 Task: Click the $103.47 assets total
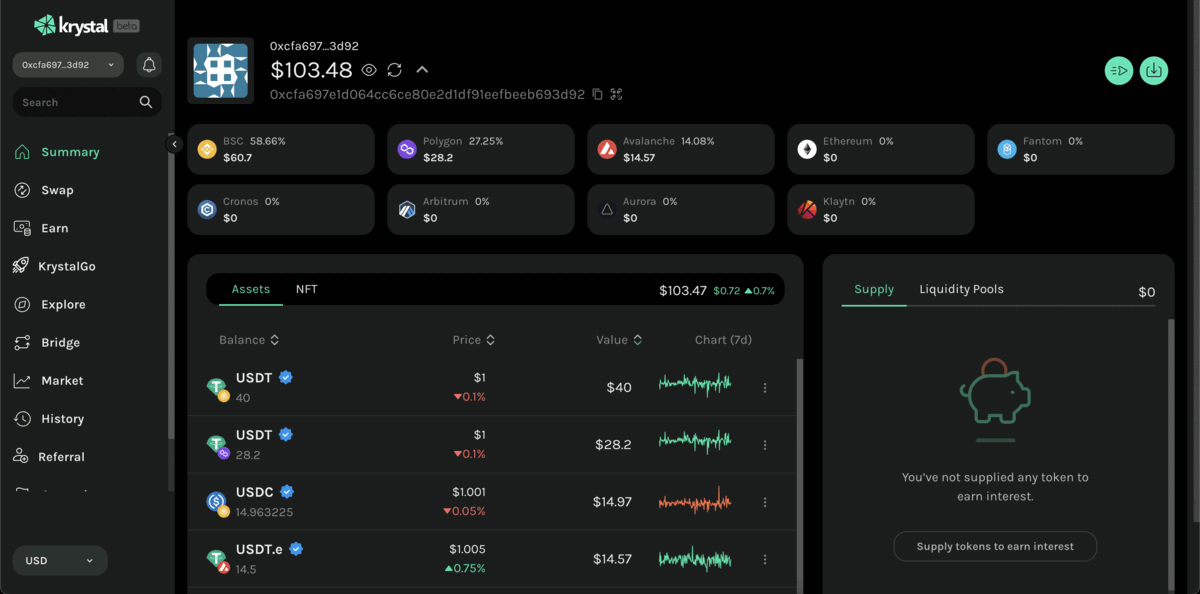coord(683,290)
